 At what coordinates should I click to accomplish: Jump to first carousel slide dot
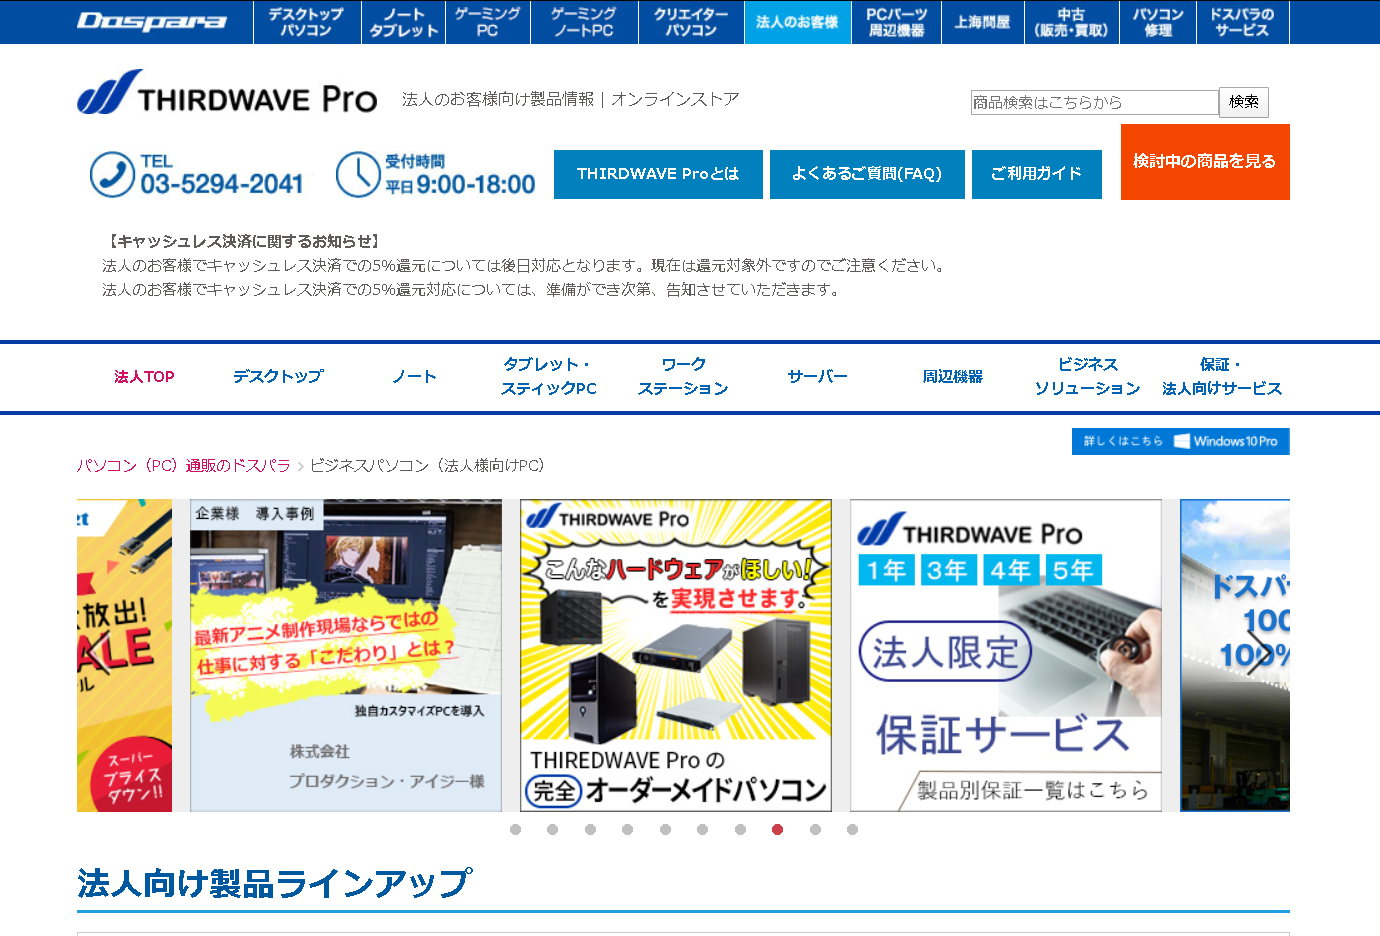click(x=515, y=830)
